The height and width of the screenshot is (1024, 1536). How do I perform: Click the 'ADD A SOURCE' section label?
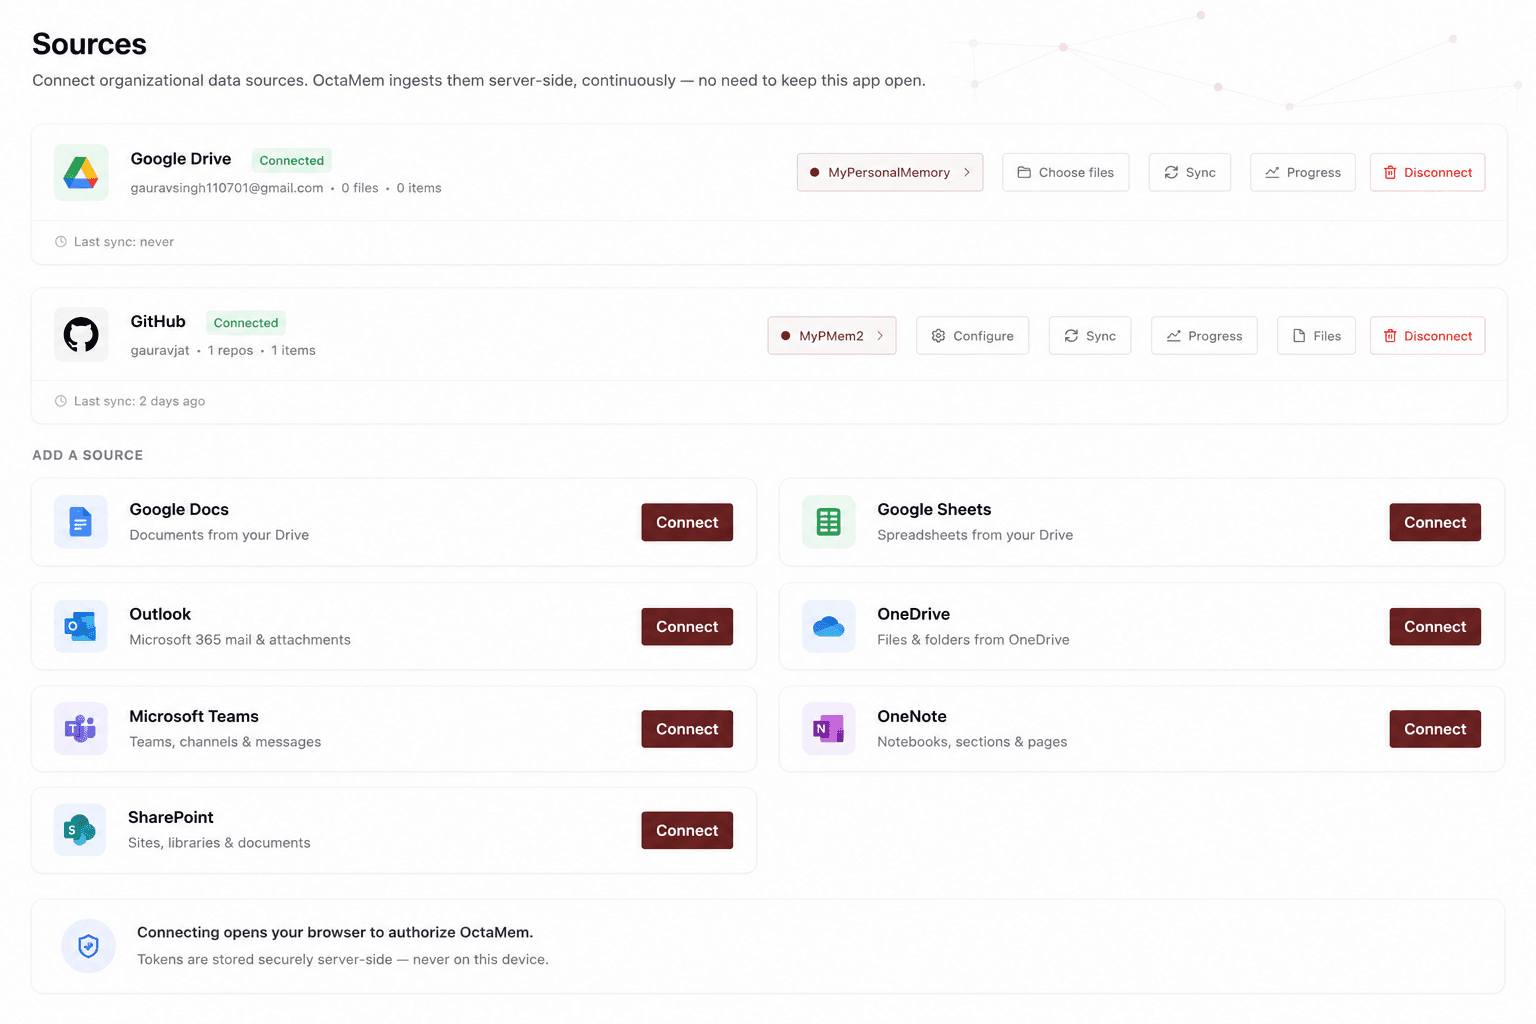coord(88,455)
